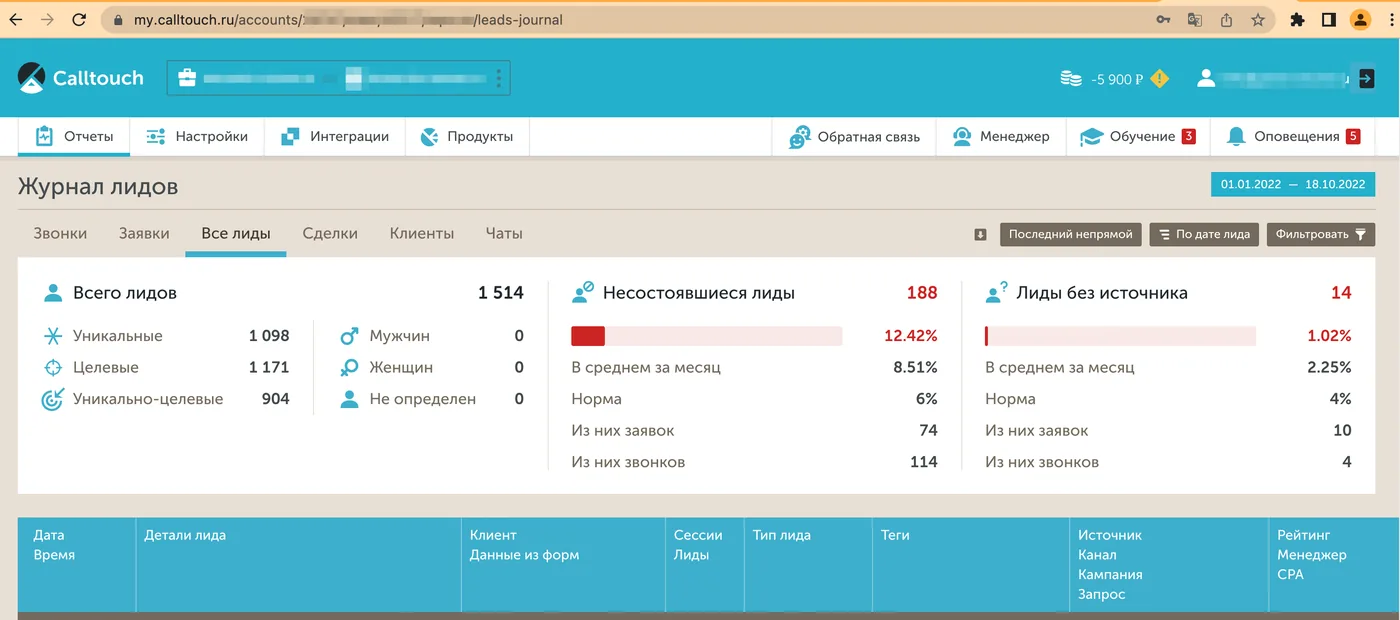Click the Лиды без источника count 14
The width and height of the screenshot is (1400, 620).
click(1341, 293)
